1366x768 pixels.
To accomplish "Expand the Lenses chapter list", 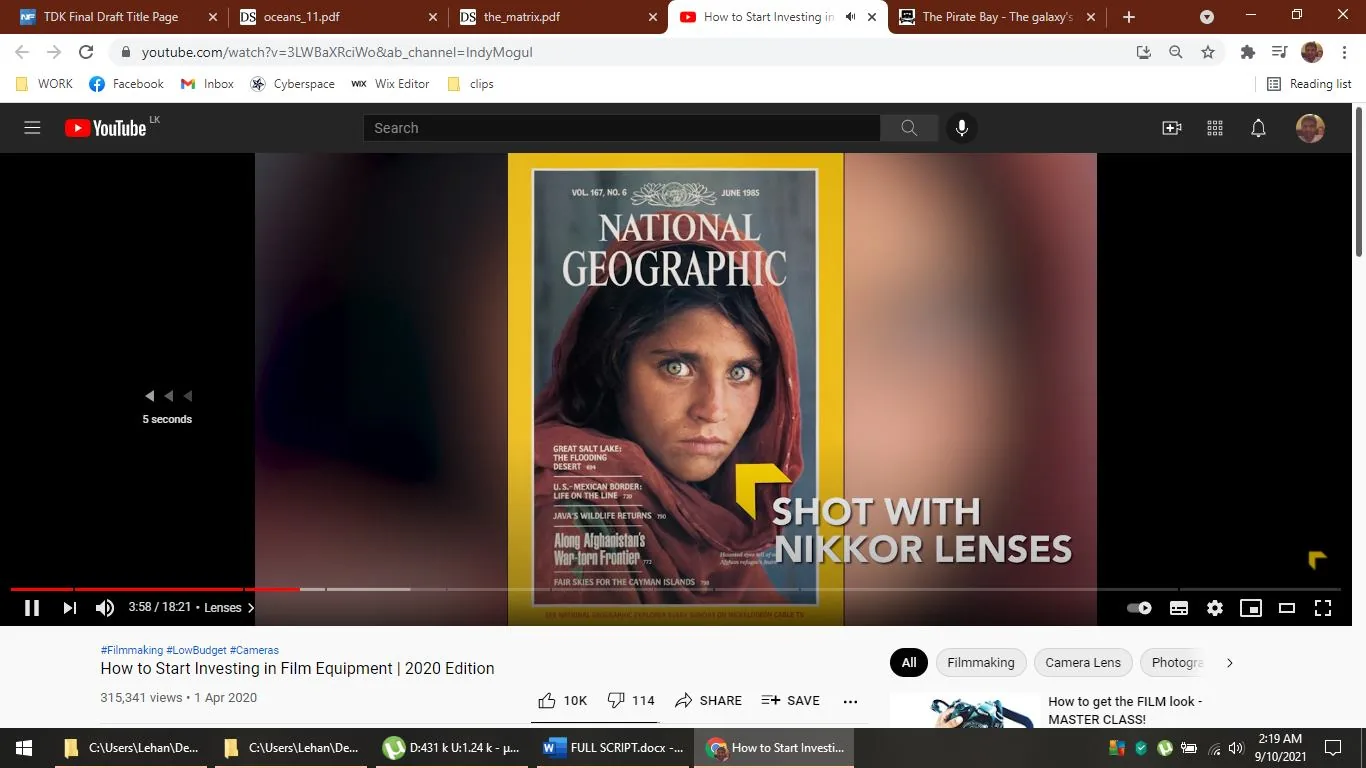I will point(229,608).
